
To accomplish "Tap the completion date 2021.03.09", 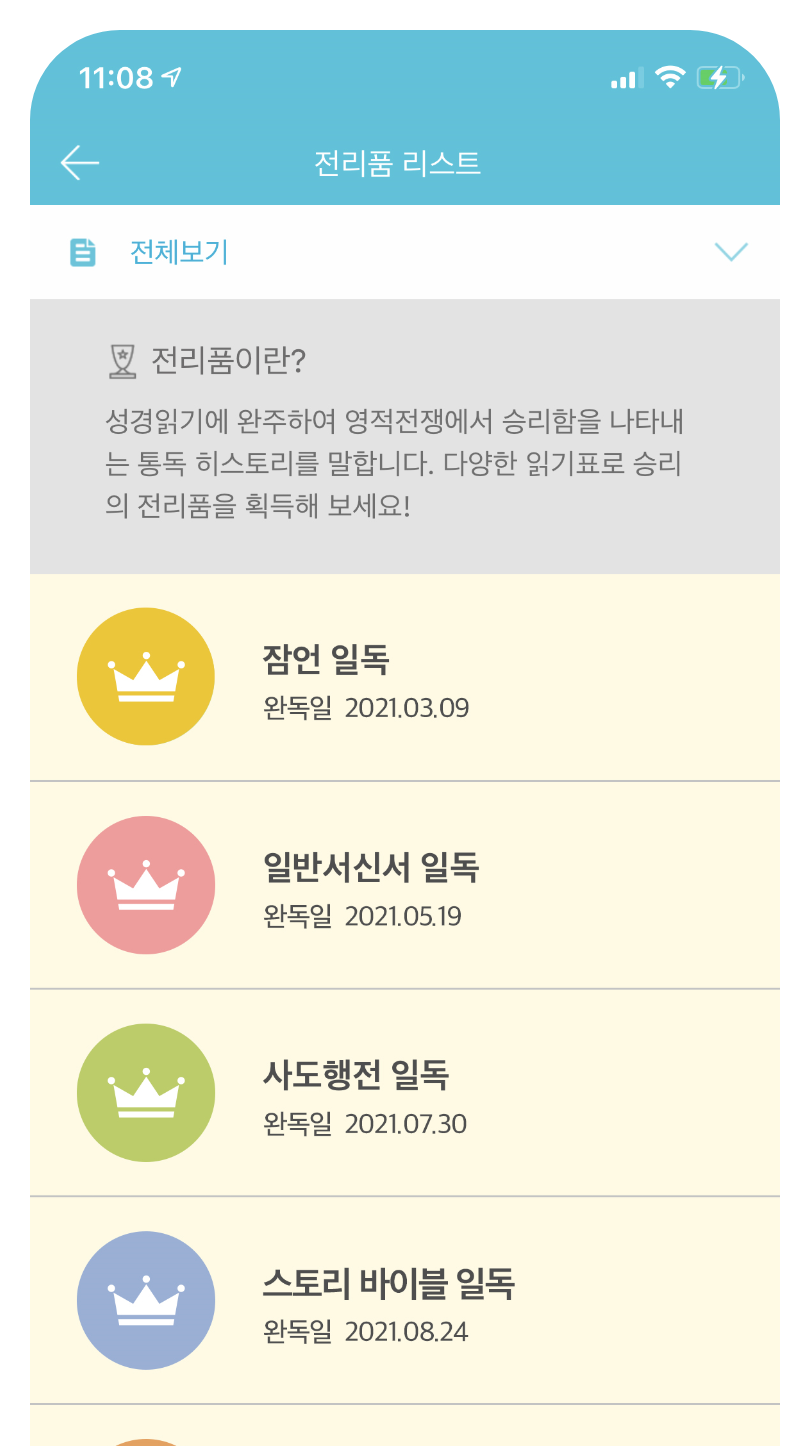I will pos(407,709).
